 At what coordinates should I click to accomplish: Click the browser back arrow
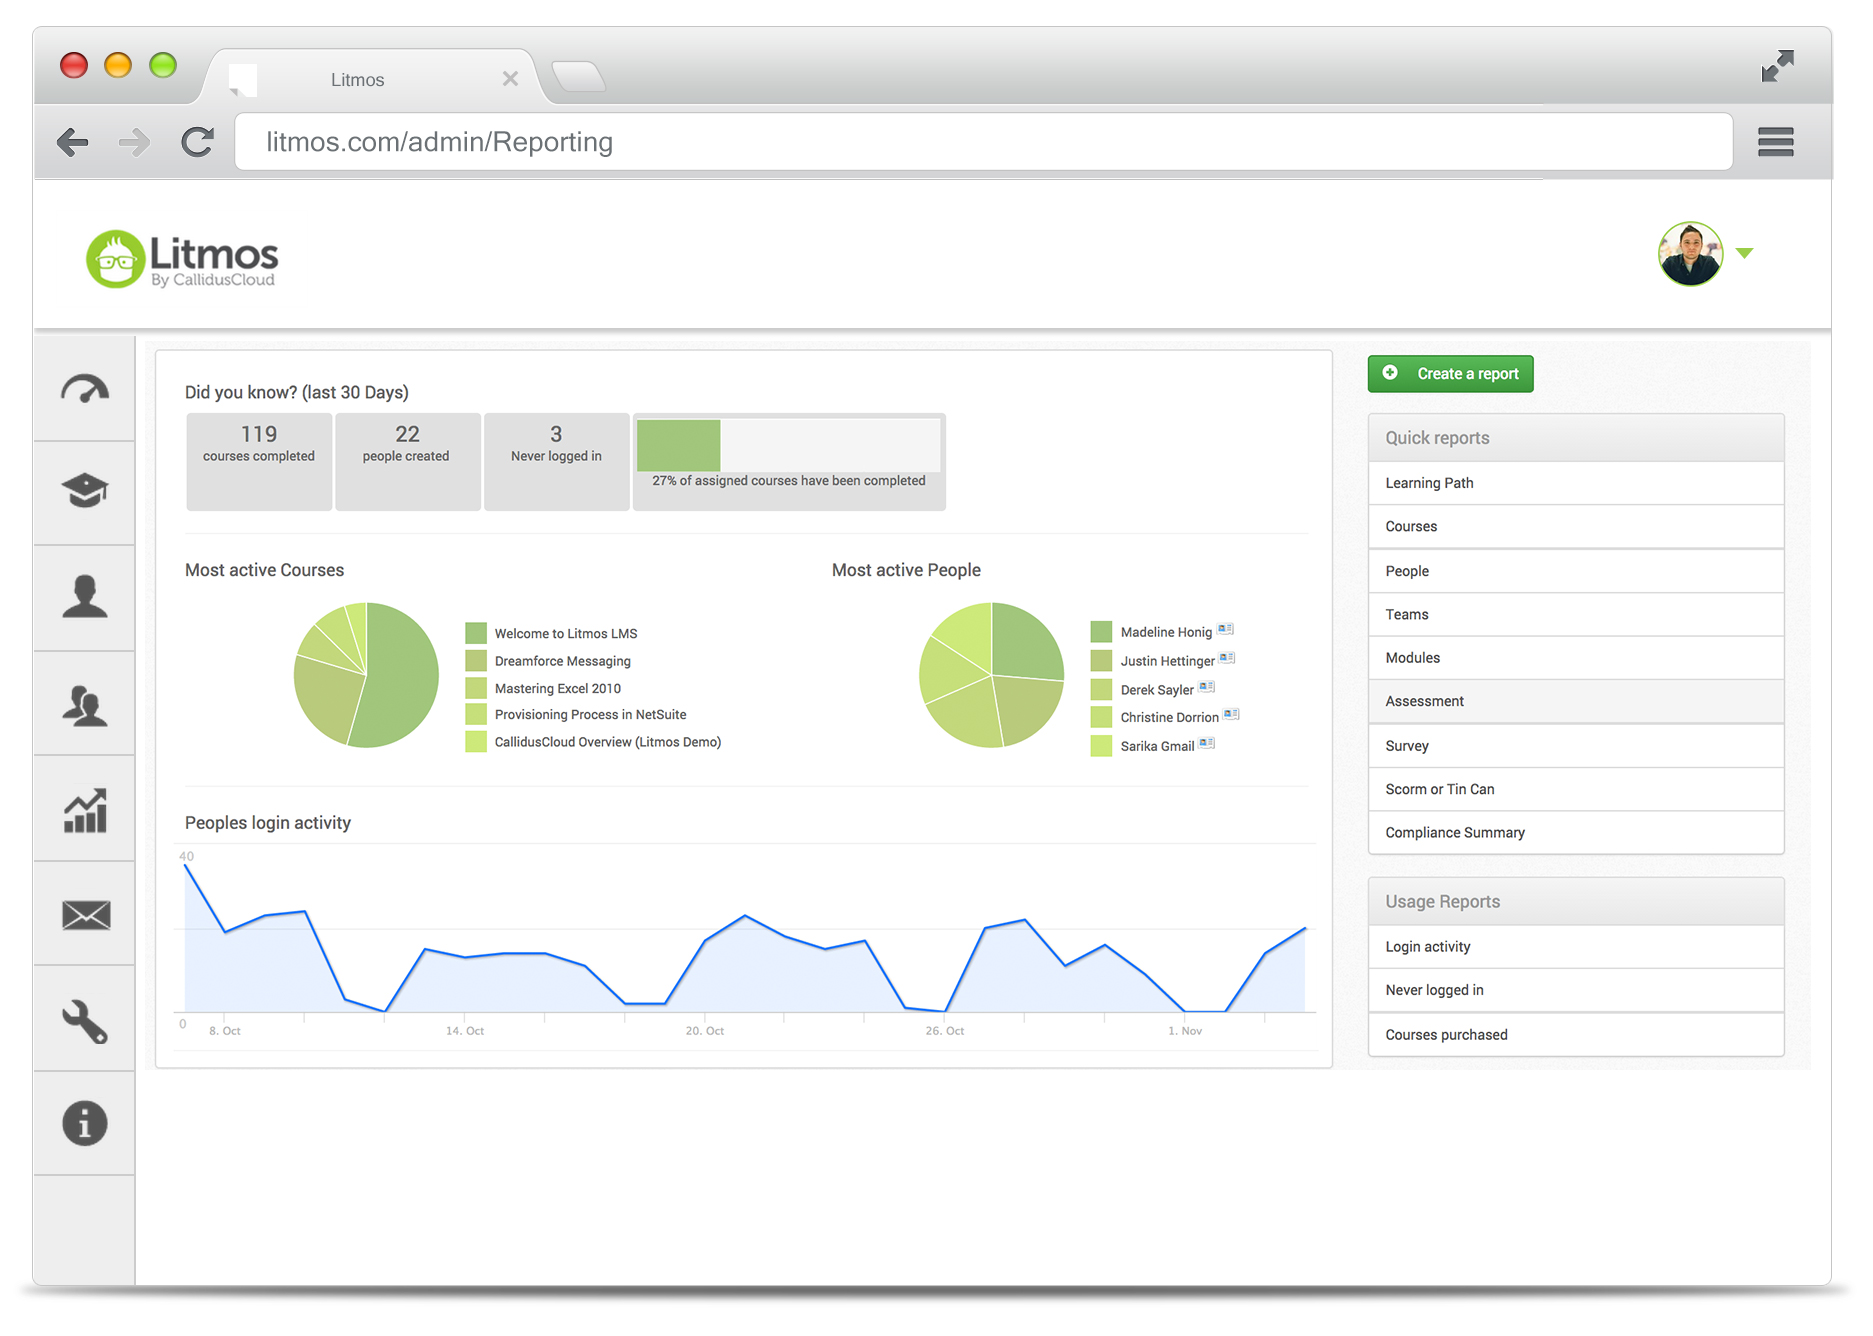pos(72,142)
